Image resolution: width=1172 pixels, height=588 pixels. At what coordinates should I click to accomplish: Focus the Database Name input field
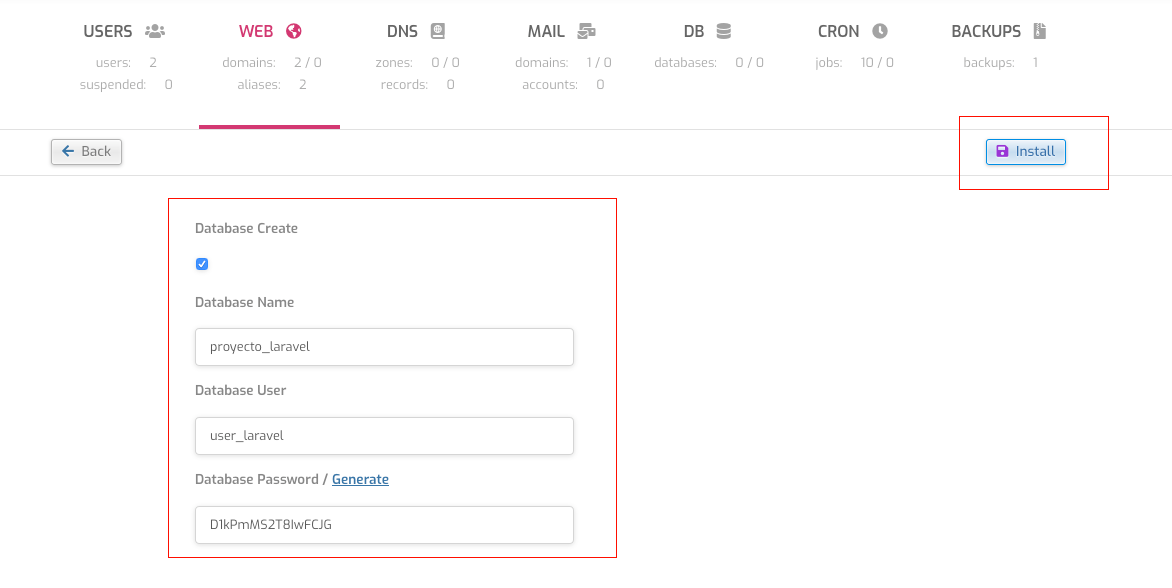tap(384, 347)
